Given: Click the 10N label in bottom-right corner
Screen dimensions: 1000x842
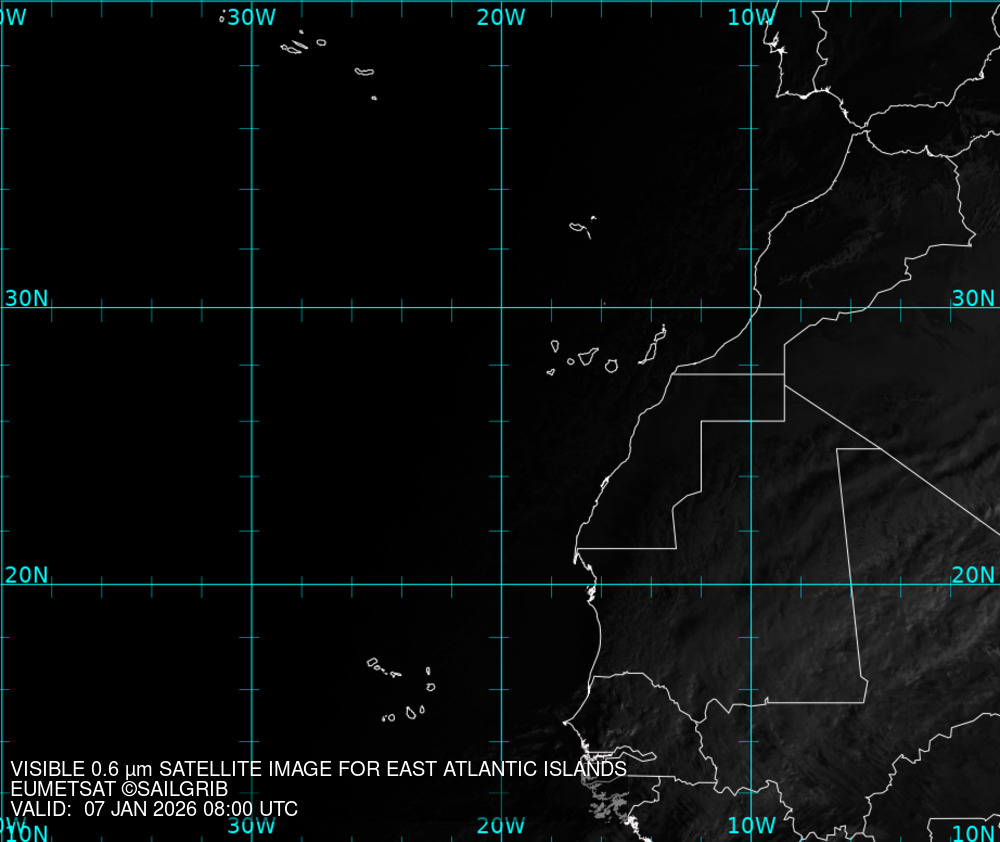Looking at the screenshot, I should (973, 832).
